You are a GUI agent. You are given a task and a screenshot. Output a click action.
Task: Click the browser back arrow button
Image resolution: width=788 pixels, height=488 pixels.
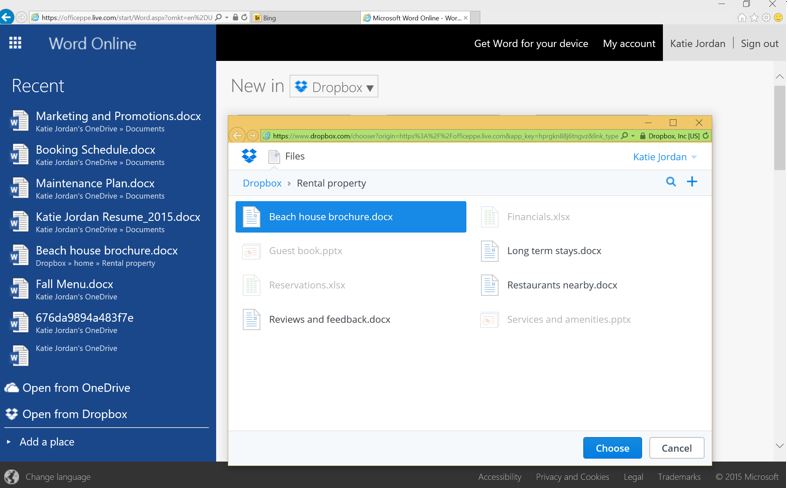click(x=7, y=17)
